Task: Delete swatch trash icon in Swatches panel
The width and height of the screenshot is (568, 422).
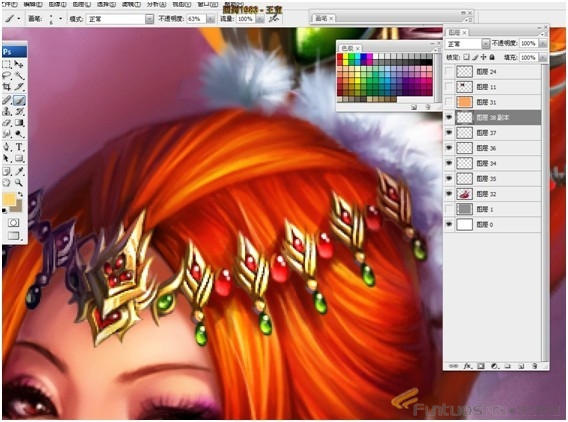Action: [427, 107]
